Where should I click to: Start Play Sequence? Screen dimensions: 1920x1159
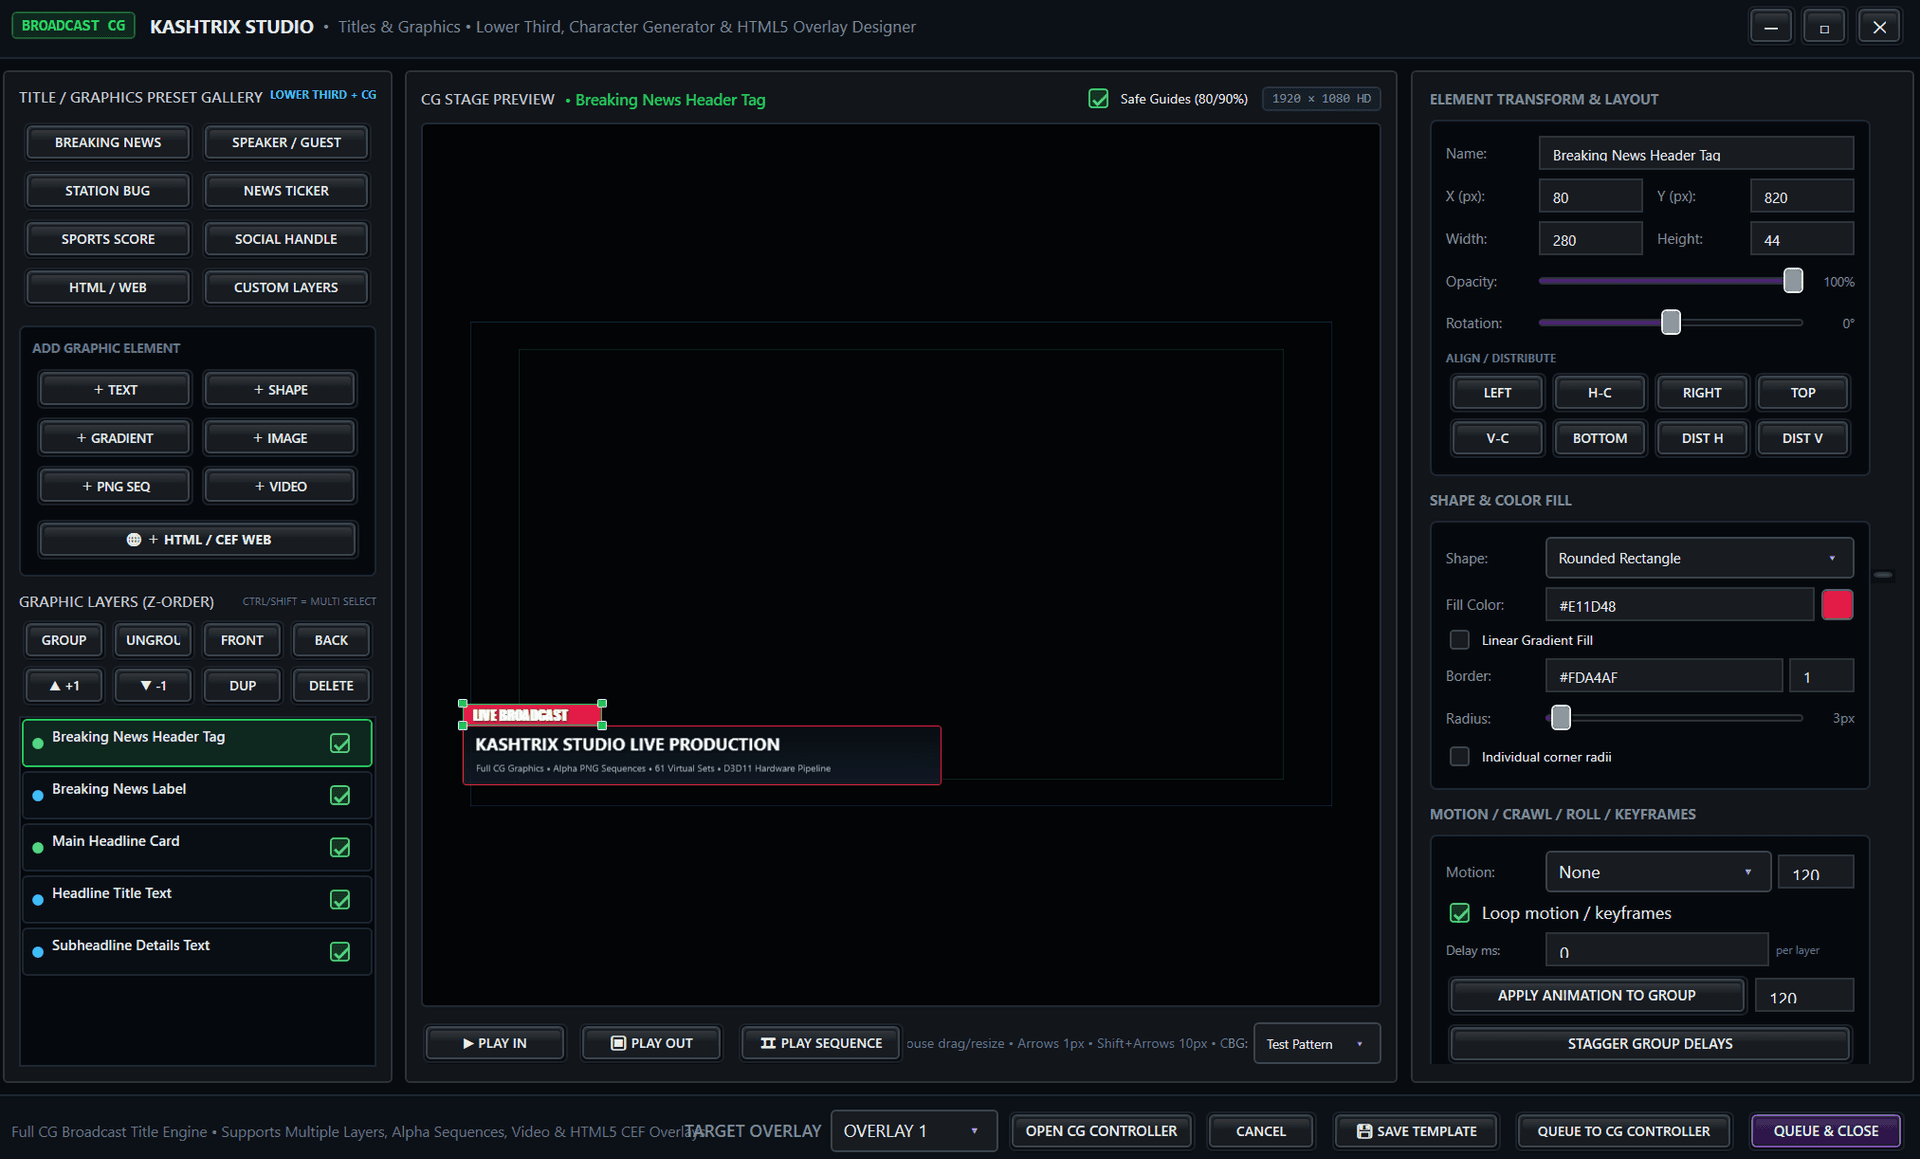pyautogui.click(x=820, y=1043)
